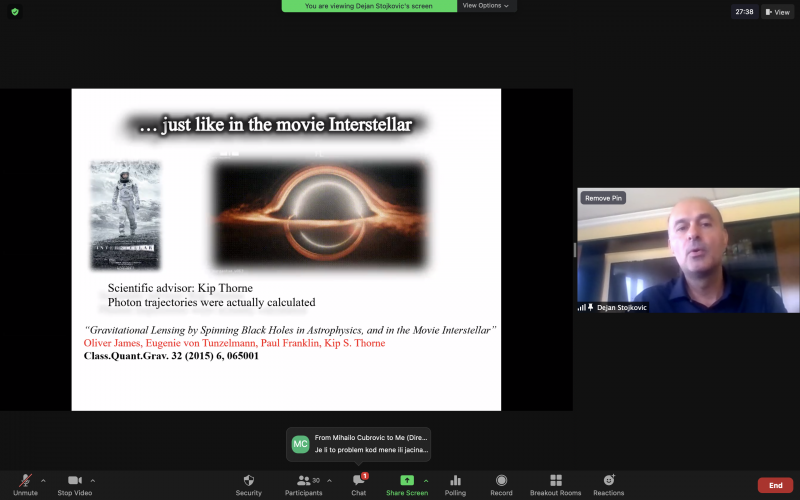Open Breakout Rooms
800x500 pixels.
[x=556, y=485]
